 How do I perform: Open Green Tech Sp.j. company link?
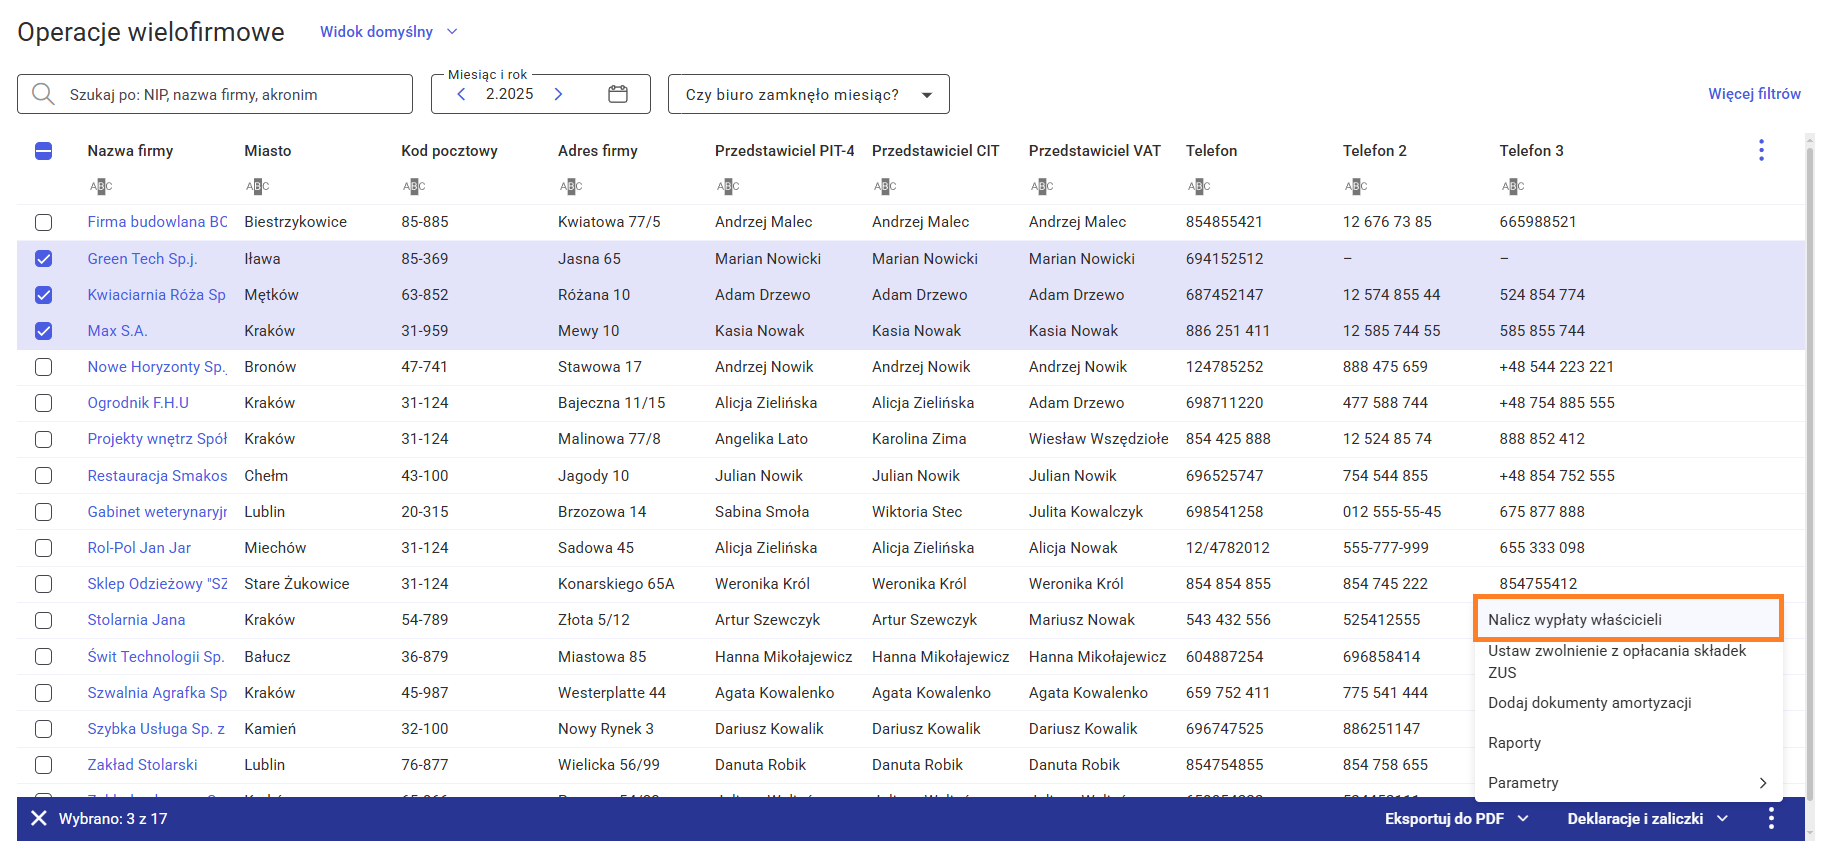142,258
